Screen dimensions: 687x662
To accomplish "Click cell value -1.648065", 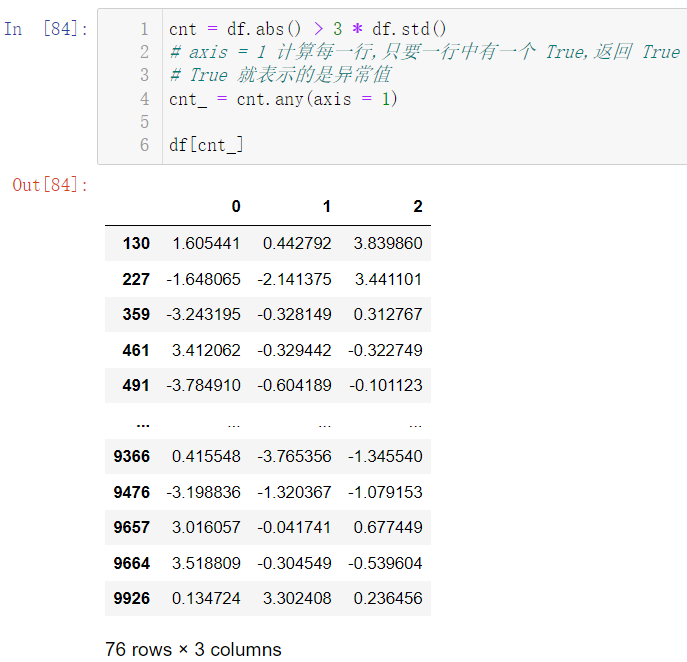I will tap(204, 280).
